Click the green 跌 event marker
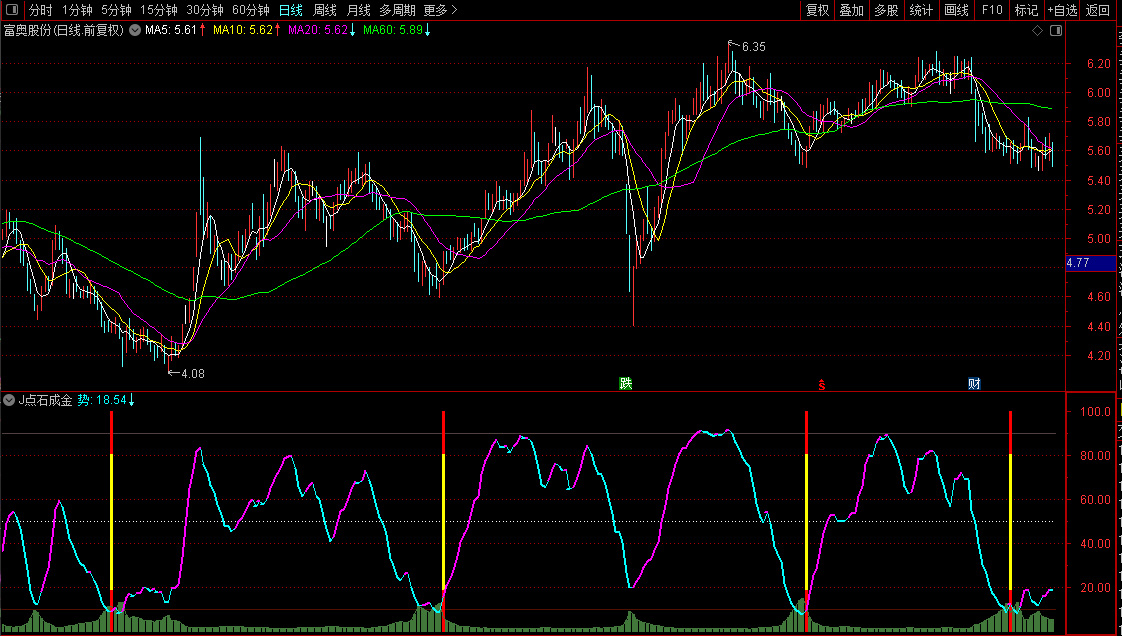Viewport: 1122px width, 636px height. pos(626,384)
